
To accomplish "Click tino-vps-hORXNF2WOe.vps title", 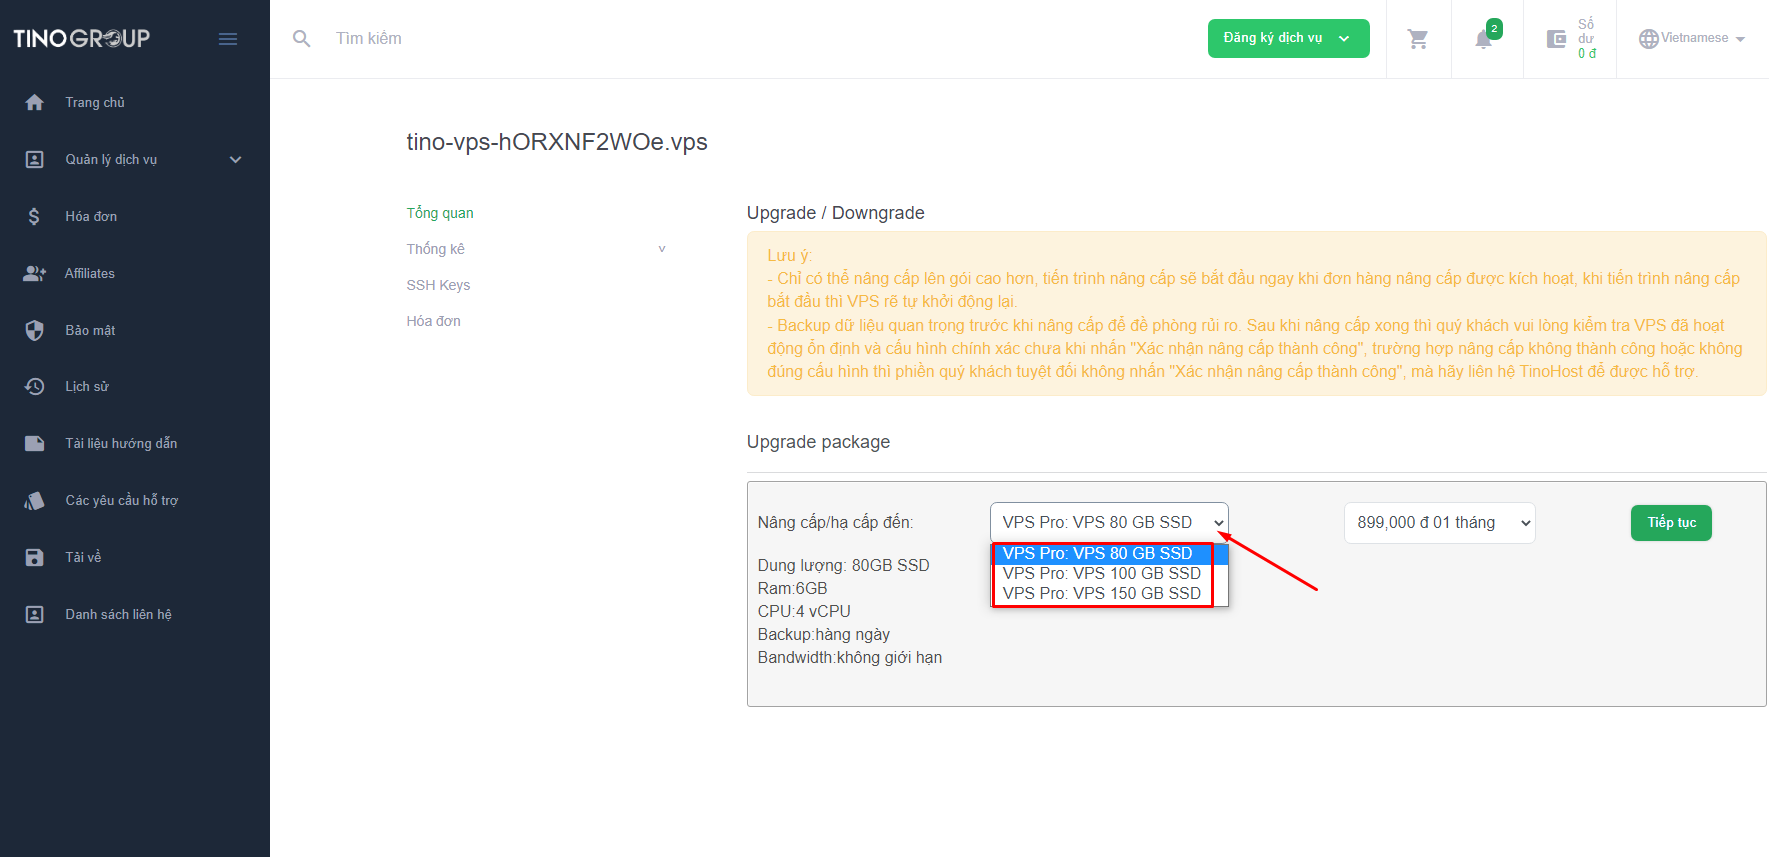I will (557, 142).
